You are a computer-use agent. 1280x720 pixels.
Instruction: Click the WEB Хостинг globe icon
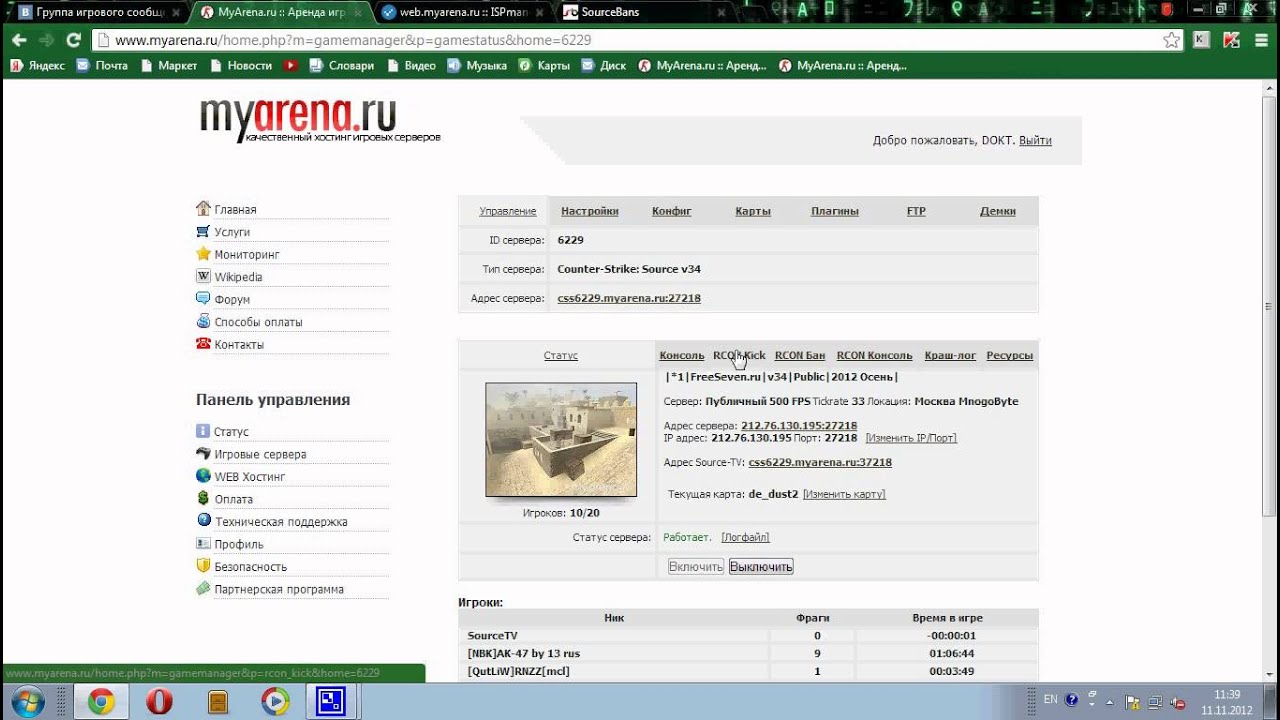[204, 476]
